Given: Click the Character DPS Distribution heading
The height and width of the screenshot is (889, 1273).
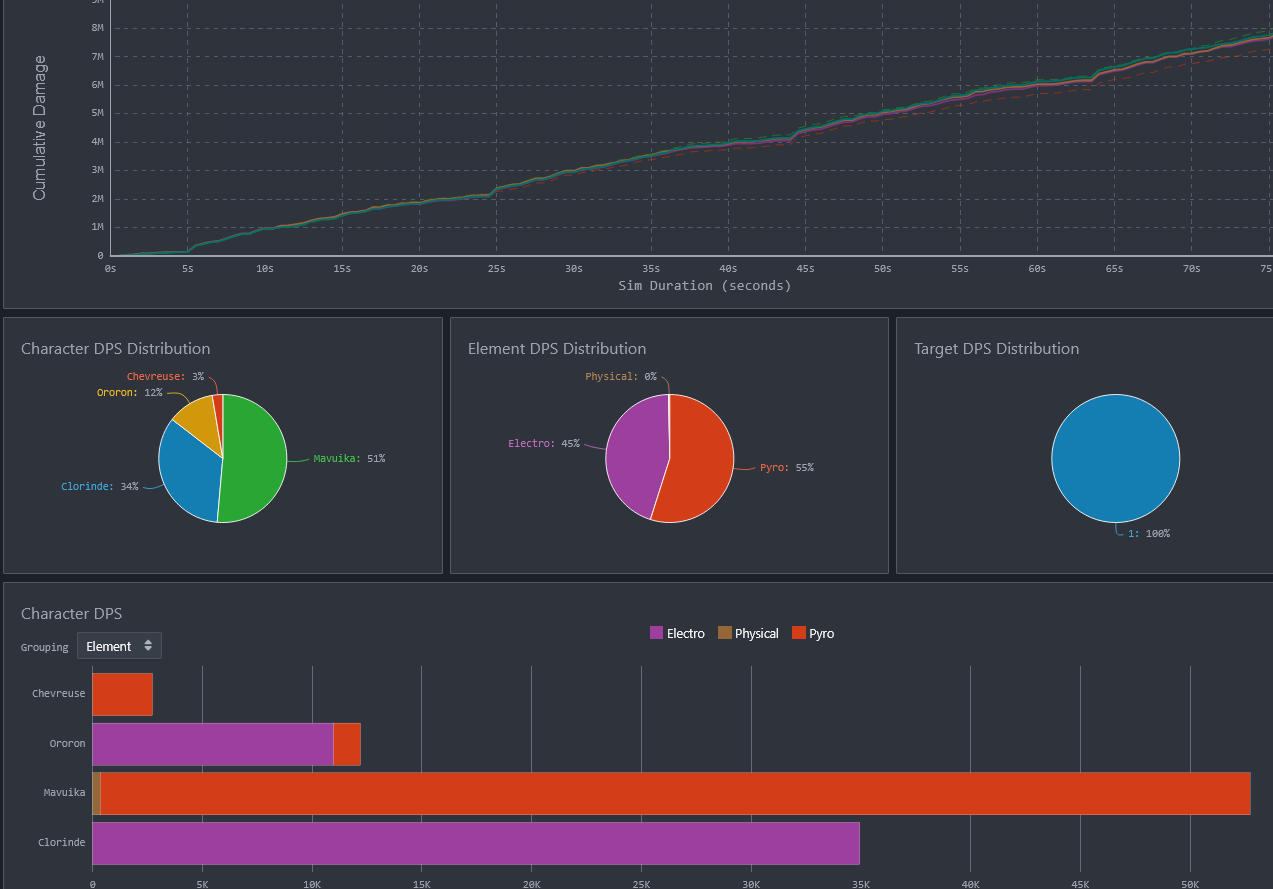Looking at the screenshot, I should 115,349.
